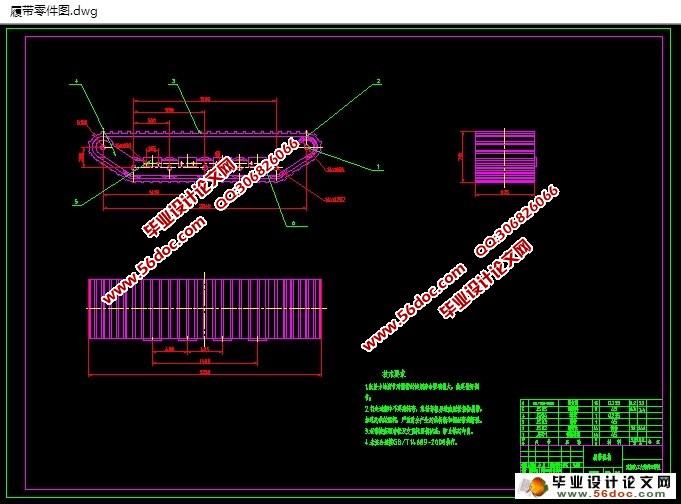
Task: Select part balloon number 2 label
Action: pyautogui.click(x=378, y=80)
